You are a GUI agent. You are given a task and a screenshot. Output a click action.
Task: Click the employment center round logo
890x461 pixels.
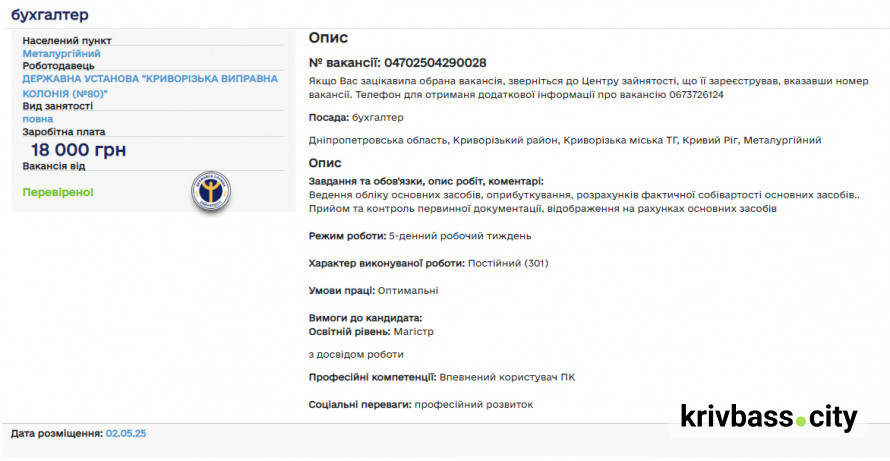click(212, 190)
